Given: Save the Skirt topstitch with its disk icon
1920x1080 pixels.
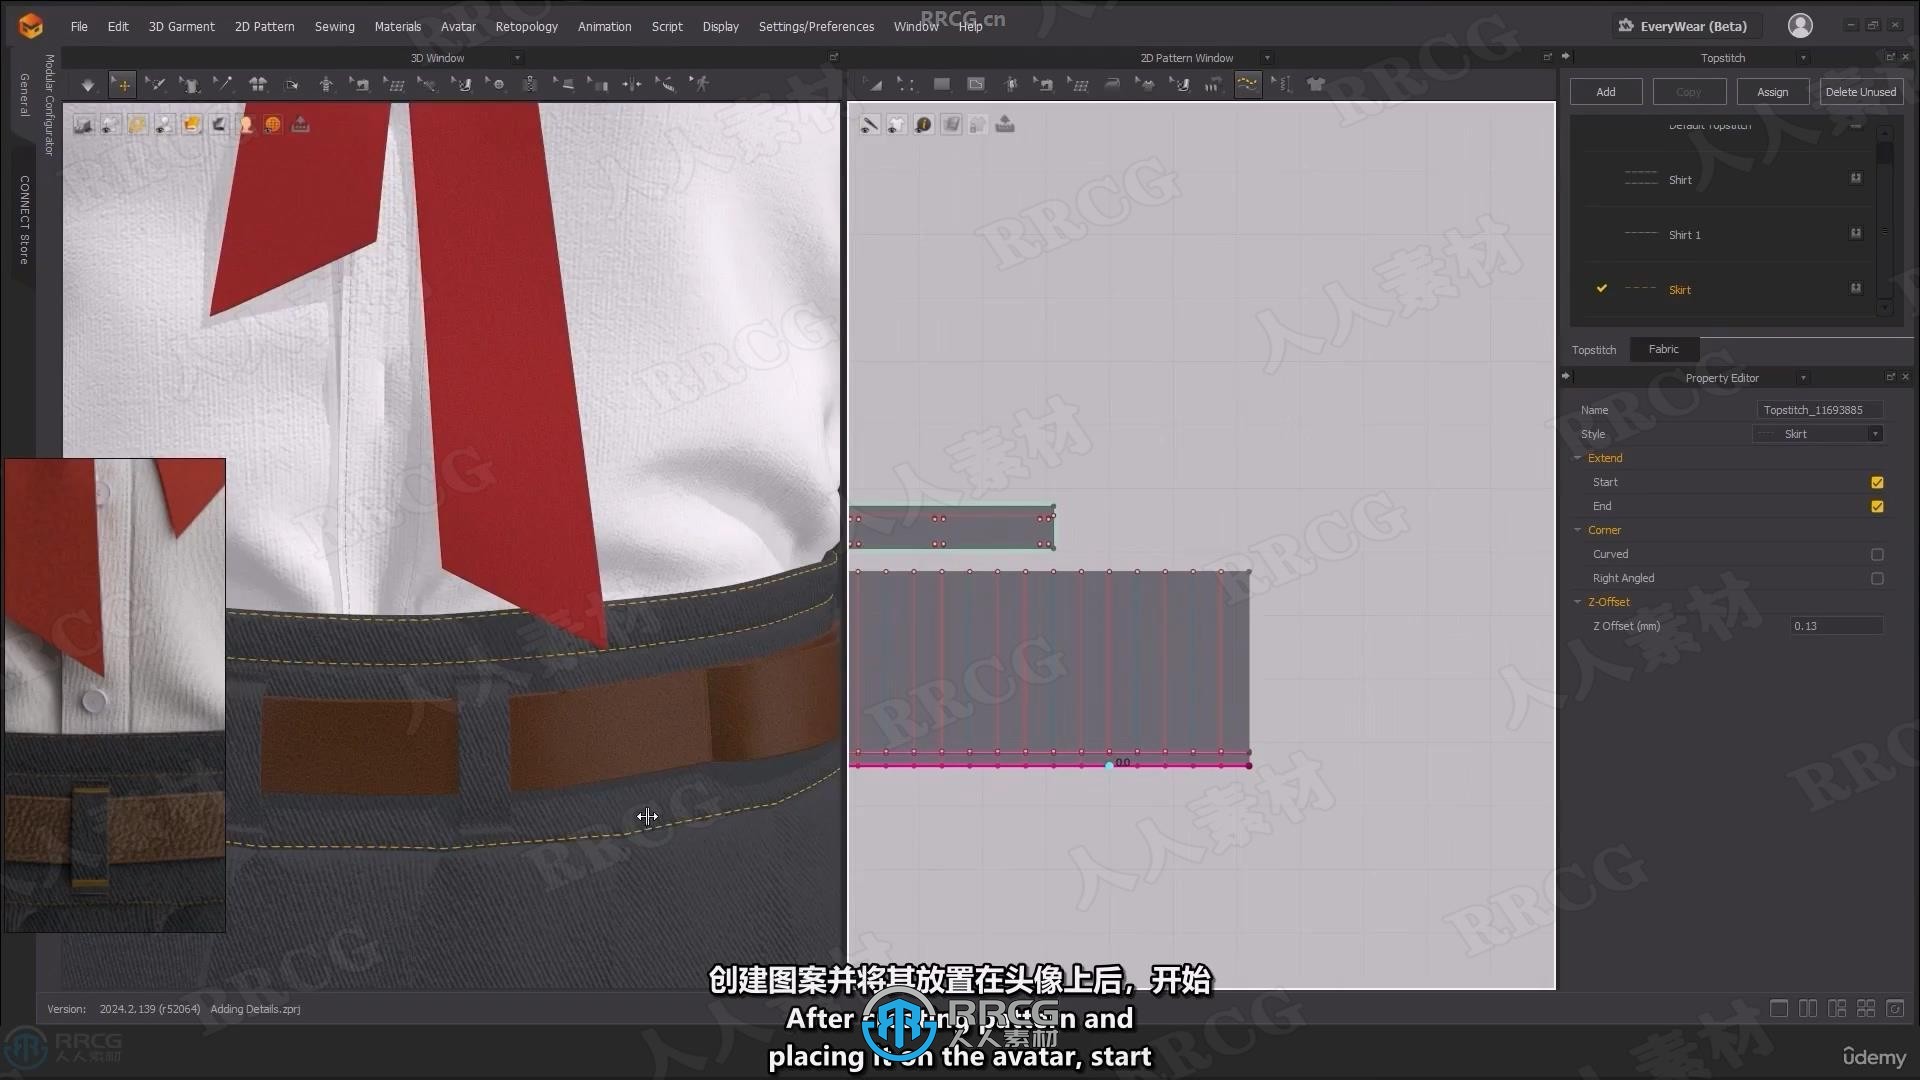Looking at the screenshot, I should pyautogui.click(x=1856, y=288).
